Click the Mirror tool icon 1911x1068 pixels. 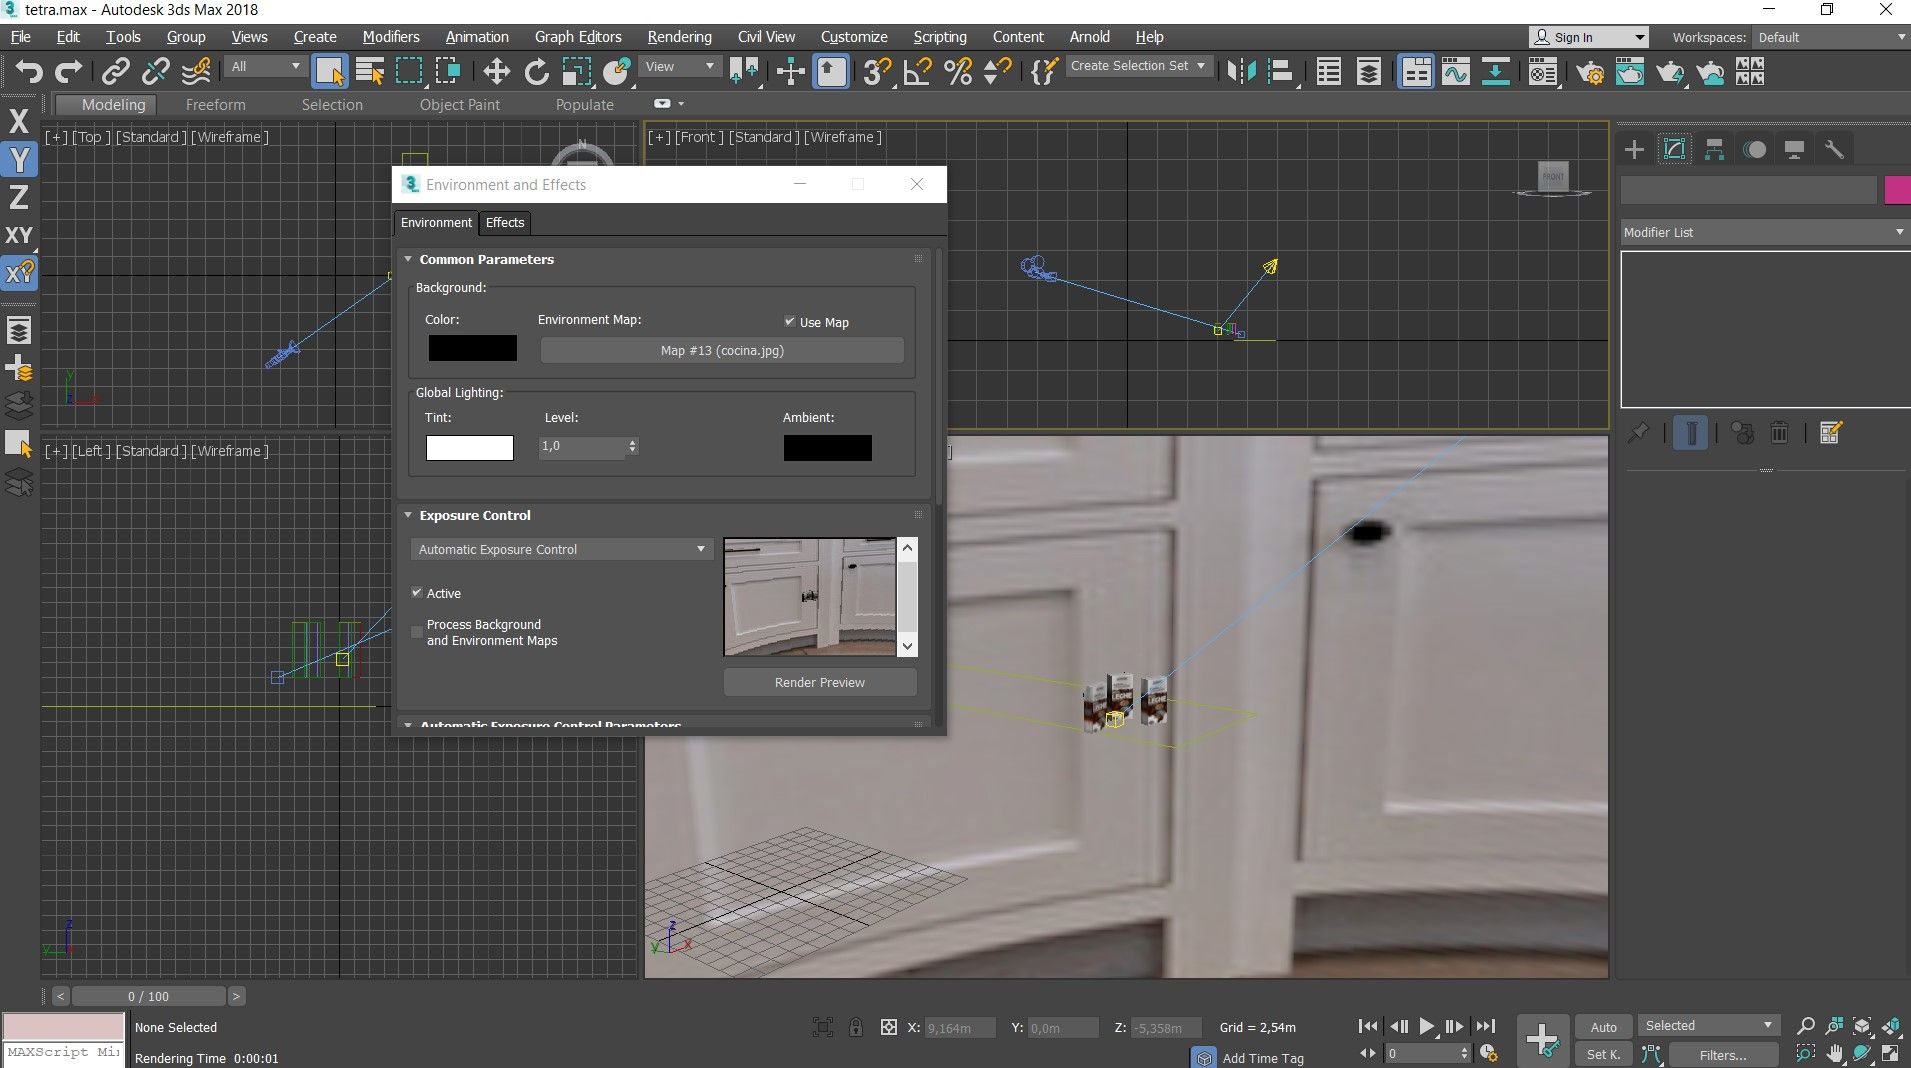1241,71
